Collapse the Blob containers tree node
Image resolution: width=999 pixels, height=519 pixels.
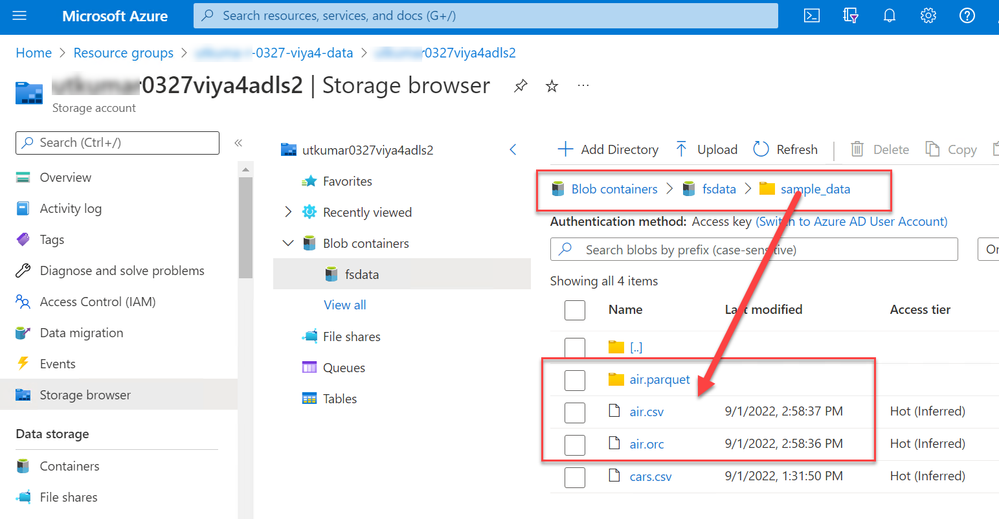click(289, 243)
